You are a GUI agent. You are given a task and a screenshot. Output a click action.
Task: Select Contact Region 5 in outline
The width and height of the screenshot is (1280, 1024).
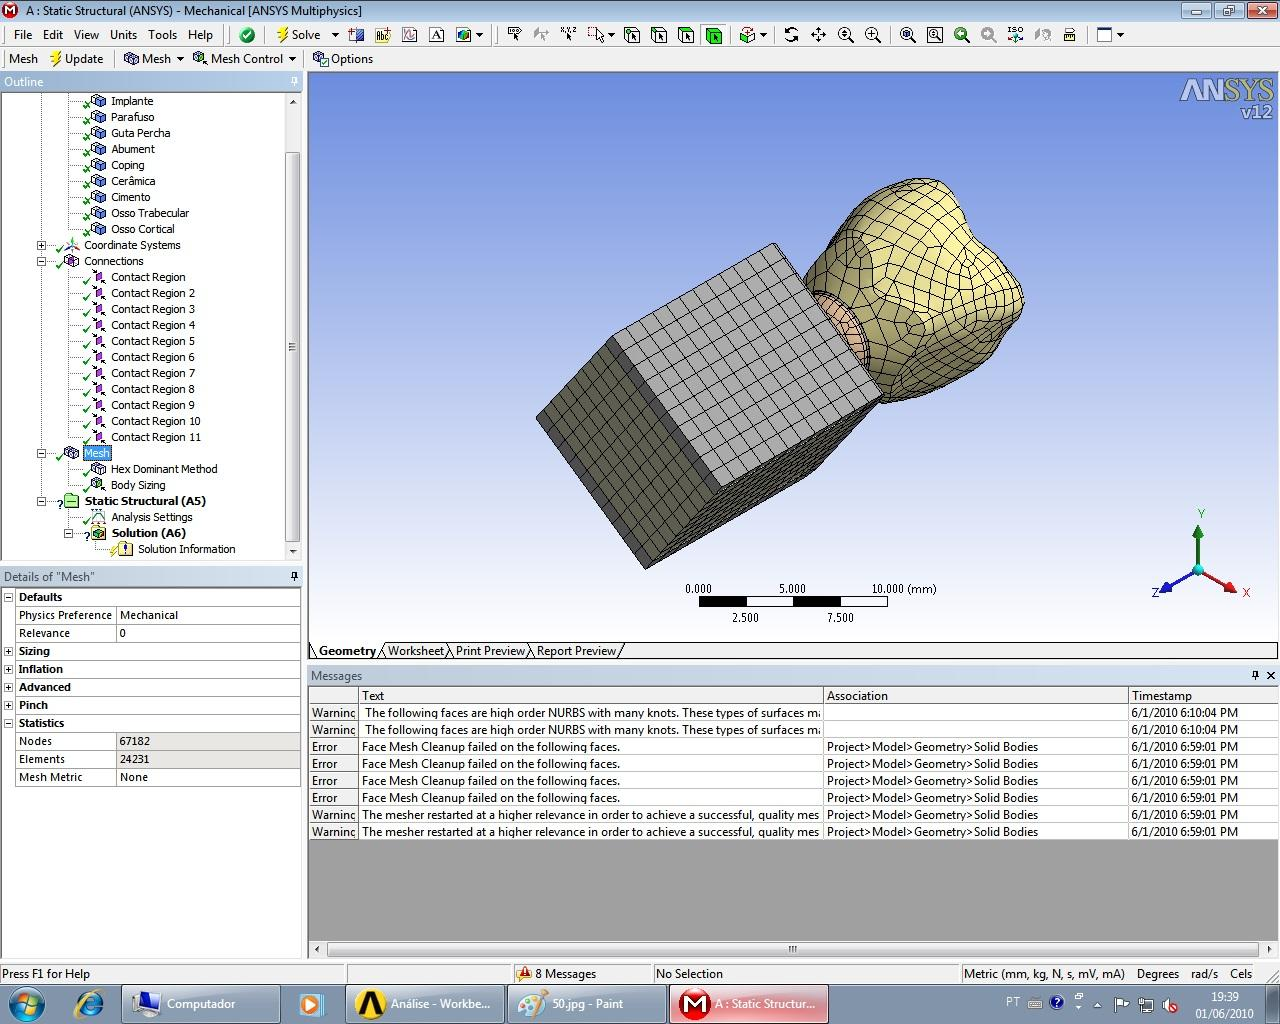pos(152,341)
